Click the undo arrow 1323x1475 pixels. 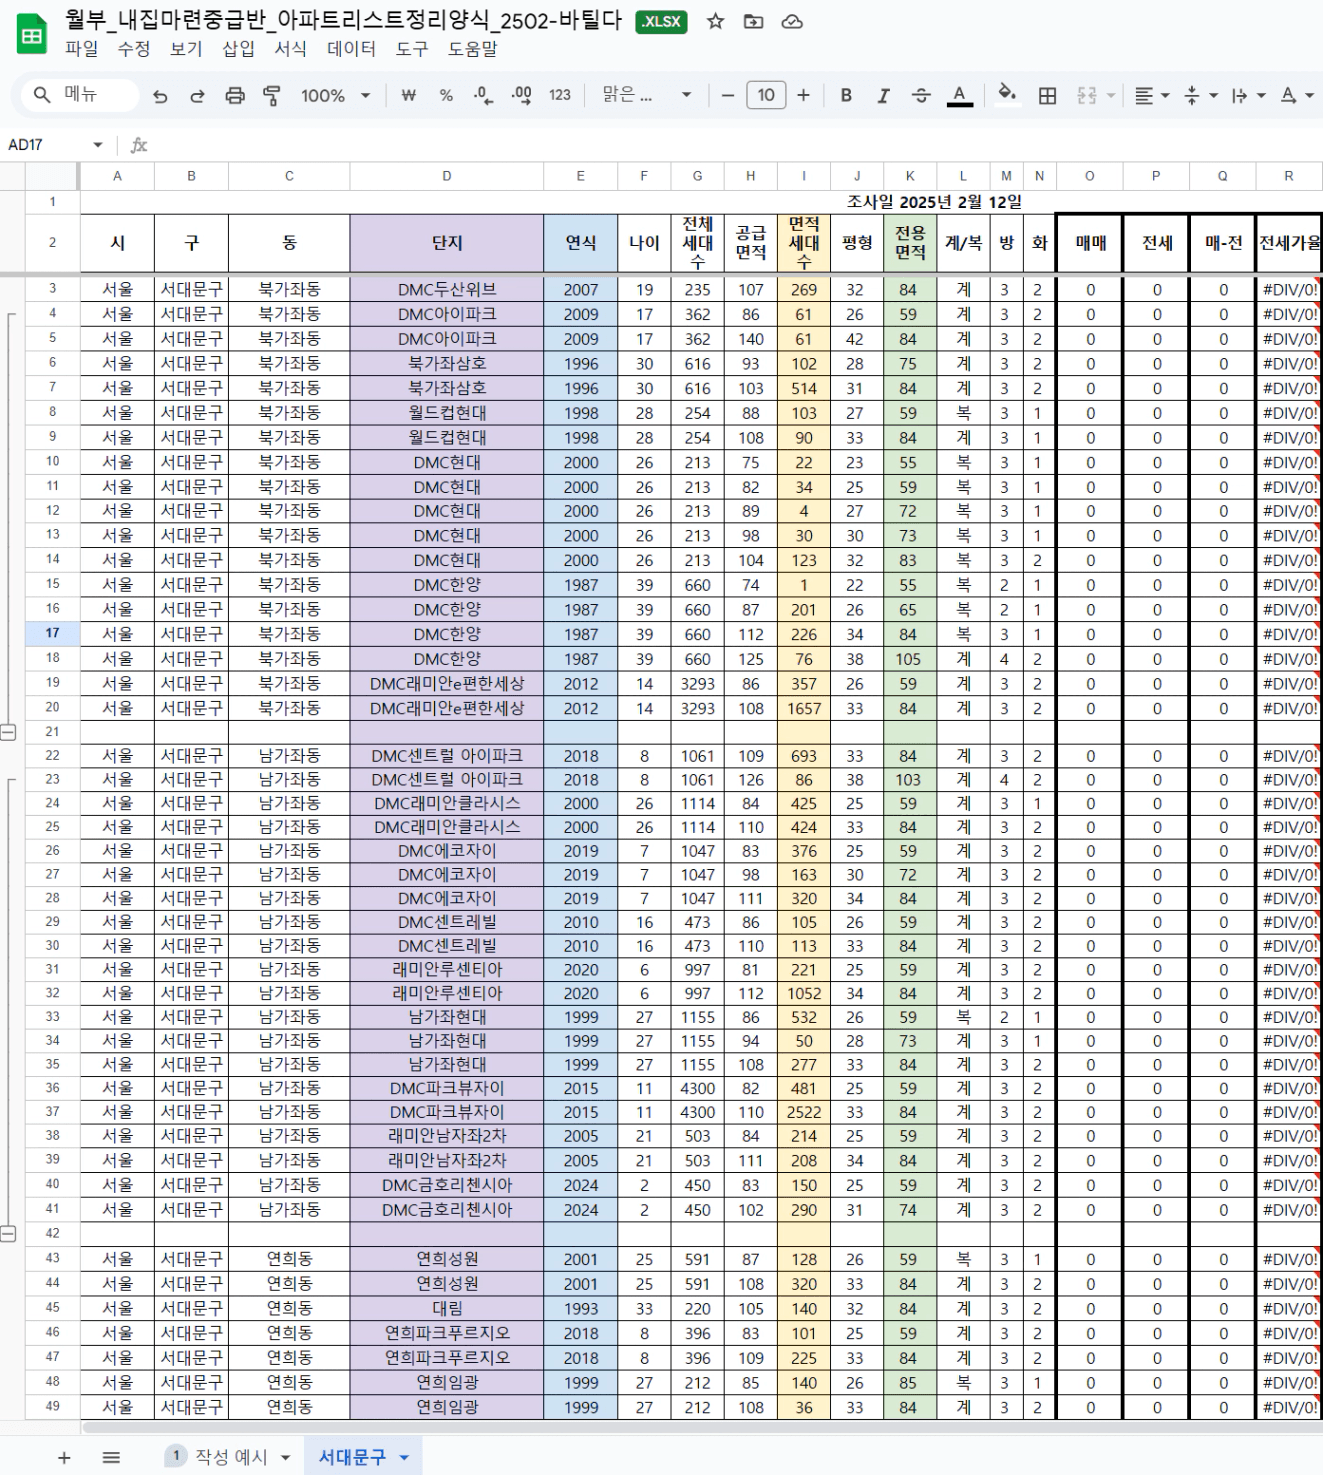tap(160, 96)
